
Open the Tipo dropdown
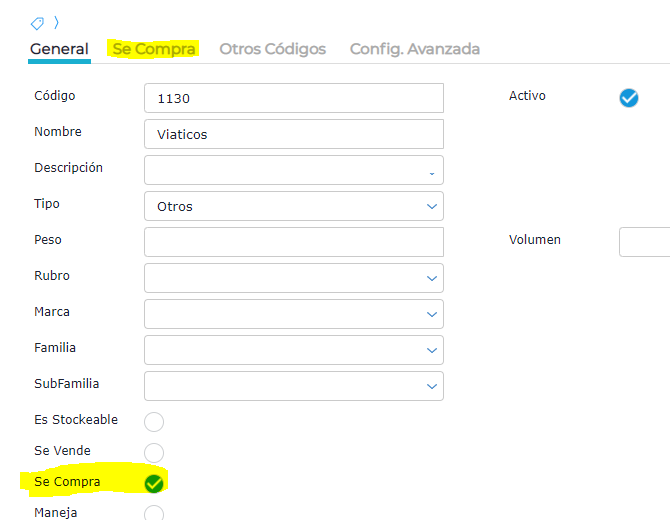294,206
